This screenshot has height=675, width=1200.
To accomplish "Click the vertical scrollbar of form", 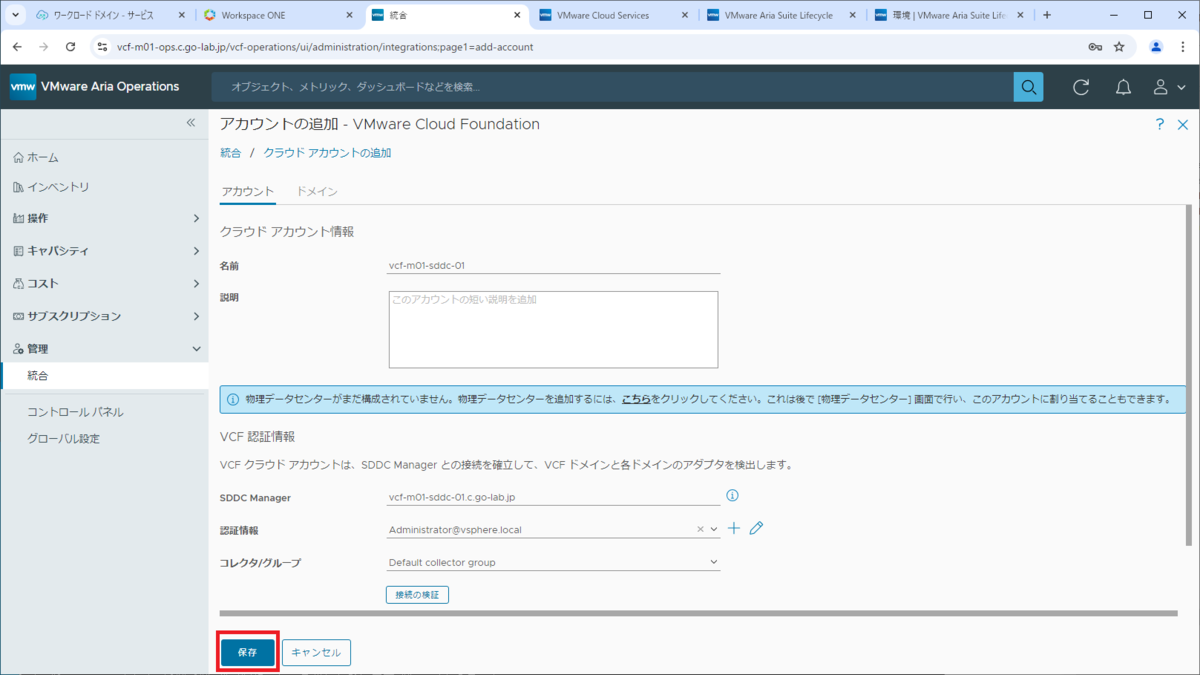I will point(1188,375).
